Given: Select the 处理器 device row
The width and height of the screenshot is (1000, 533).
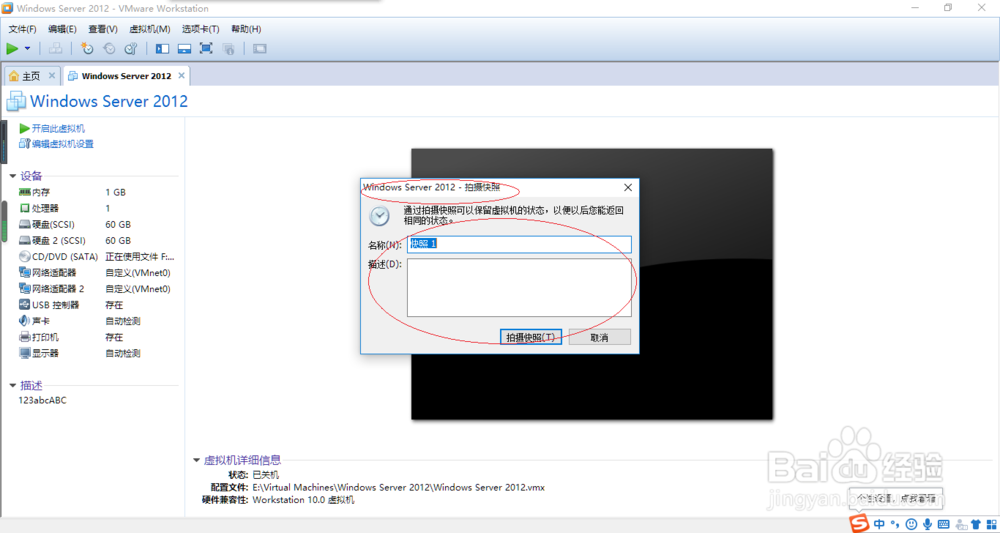Looking at the screenshot, I should coord(96,208).
